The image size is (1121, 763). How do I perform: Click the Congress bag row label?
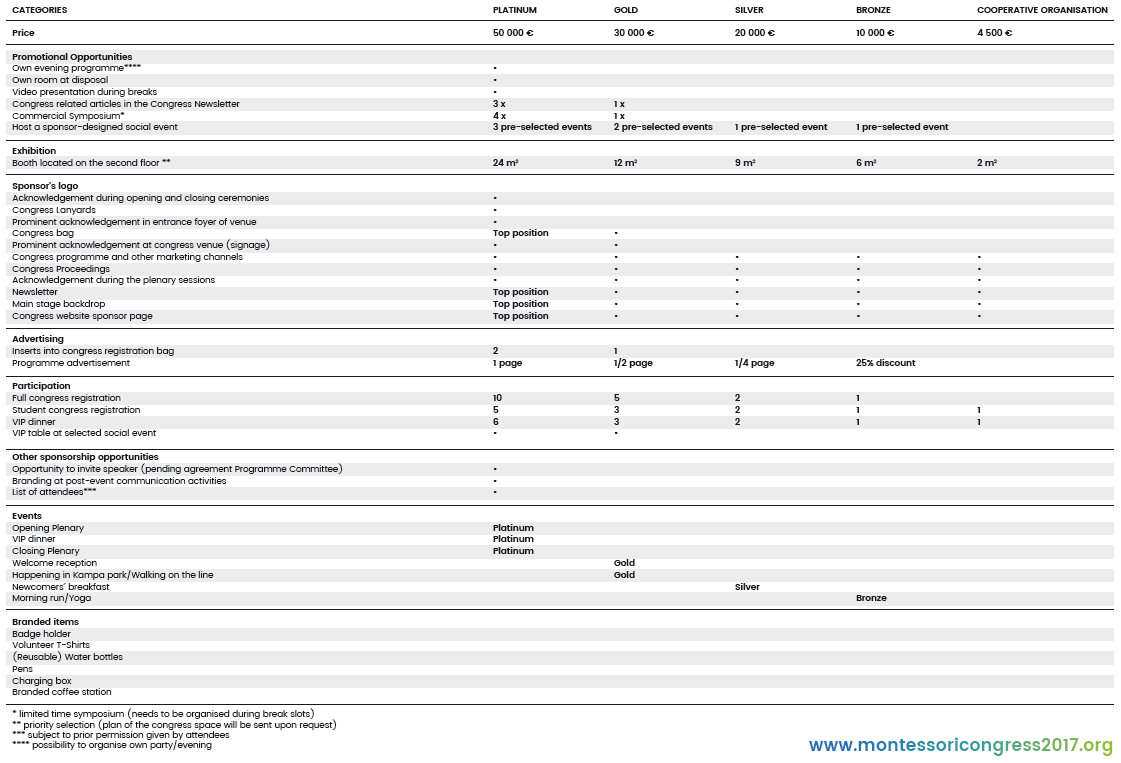43,233
